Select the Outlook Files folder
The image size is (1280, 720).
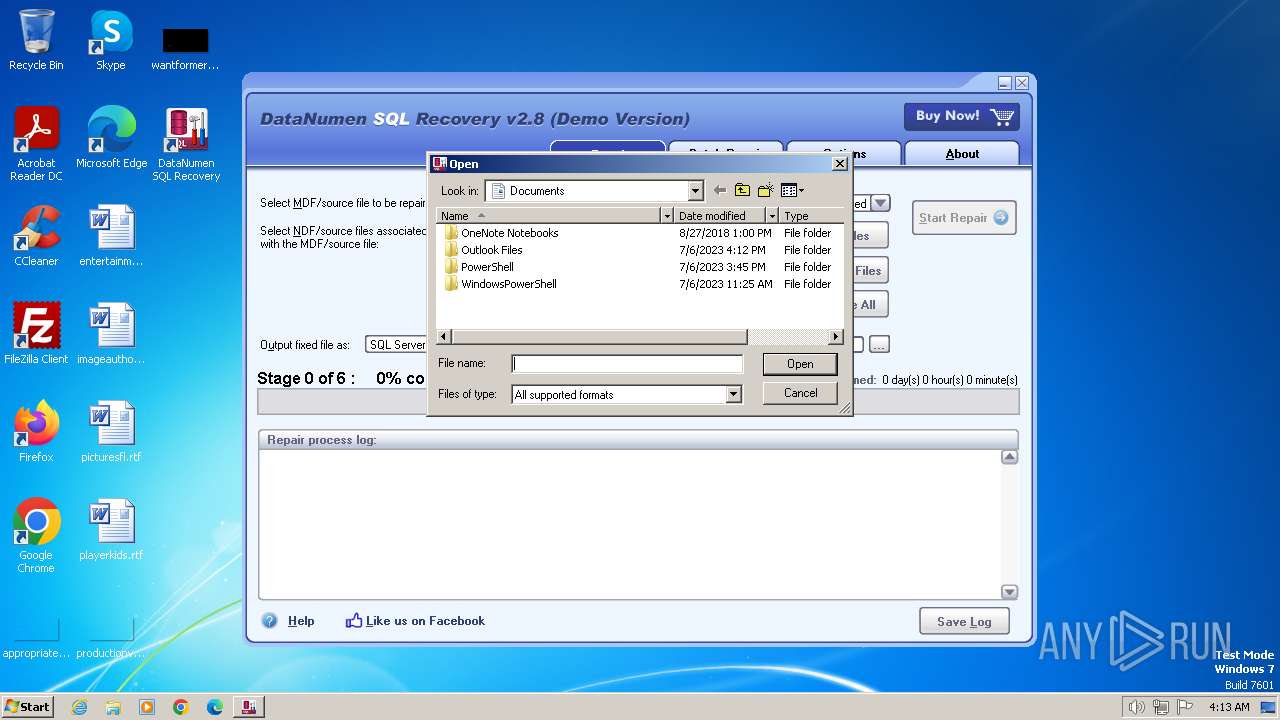[491, 250]
